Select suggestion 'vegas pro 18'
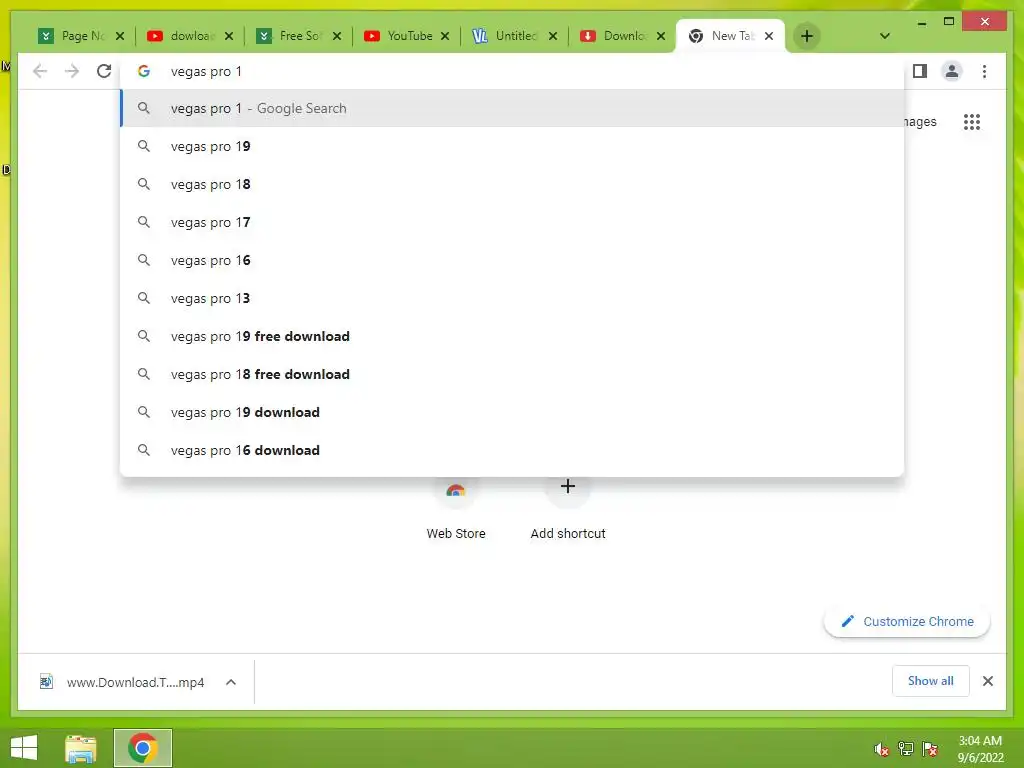The image size is (1024, 768). [x=513, y=184]
